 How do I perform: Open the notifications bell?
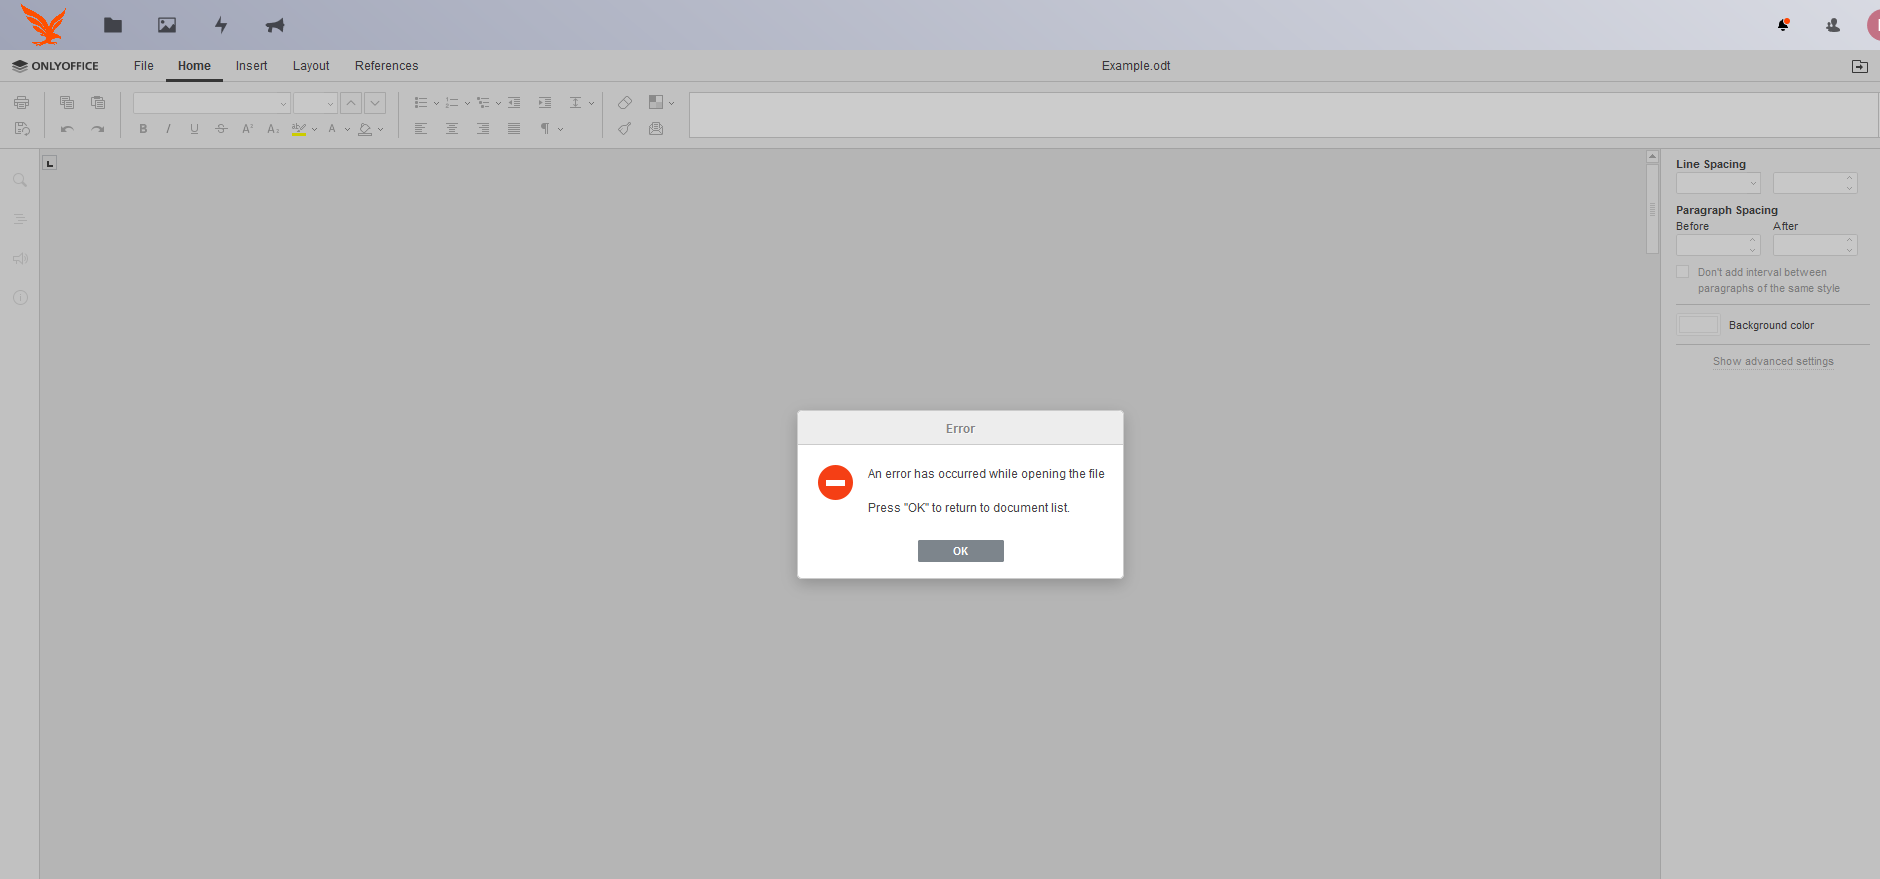(x=1783, y=25)
